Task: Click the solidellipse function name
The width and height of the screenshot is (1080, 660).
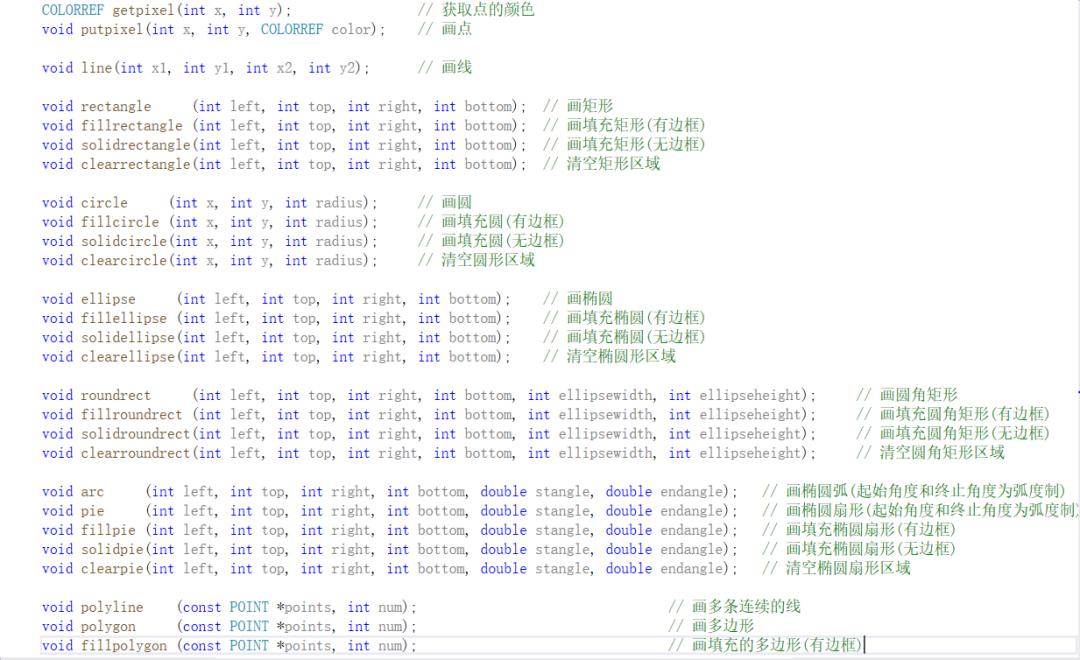Action: (x=128, y=338)
